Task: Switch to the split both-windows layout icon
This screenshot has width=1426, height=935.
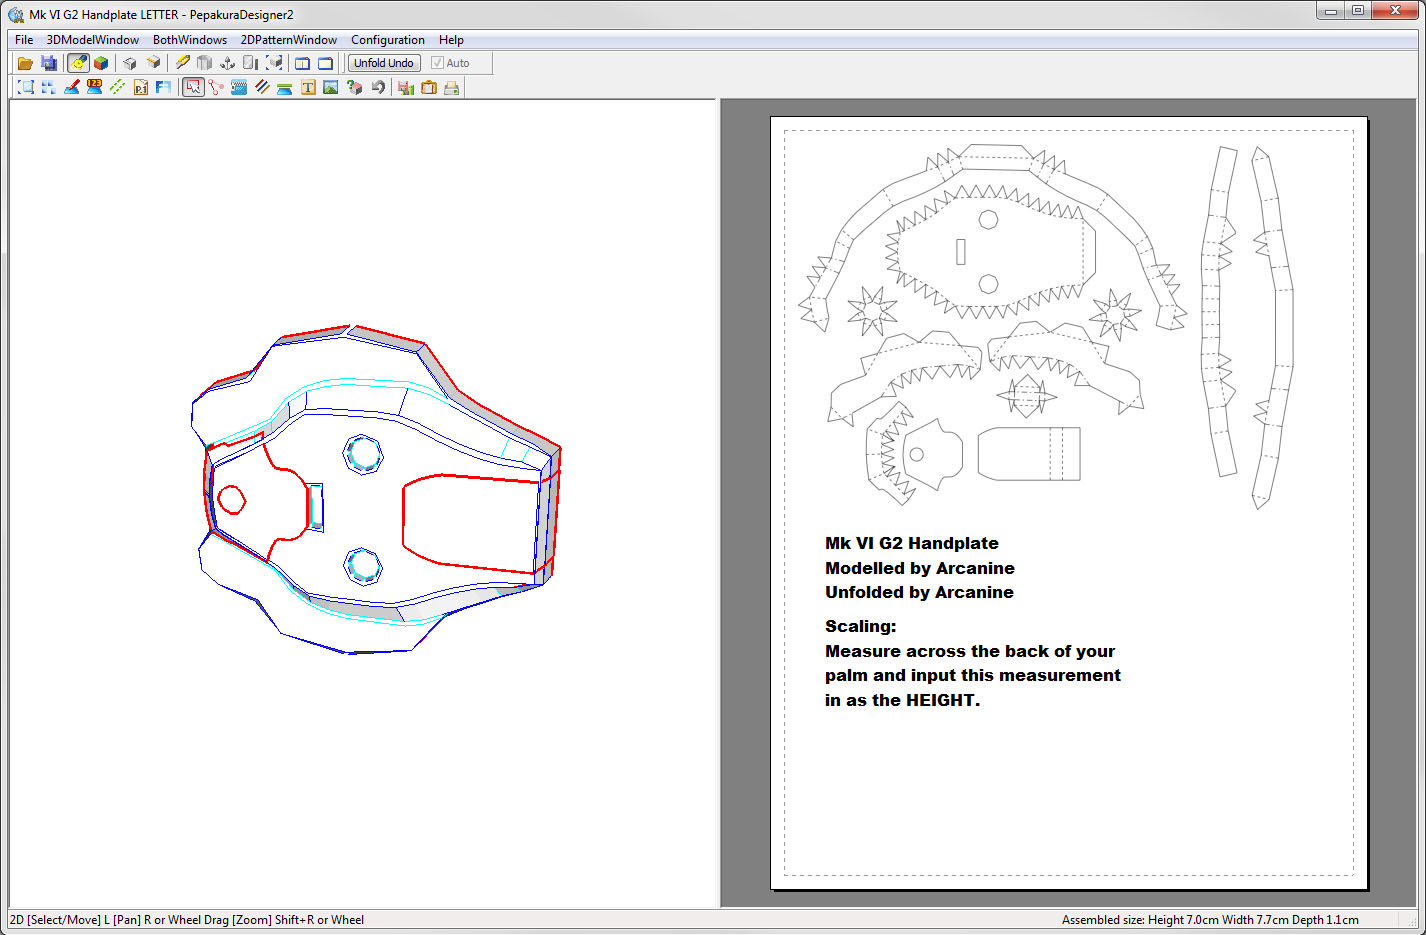Action: [302, 63]
